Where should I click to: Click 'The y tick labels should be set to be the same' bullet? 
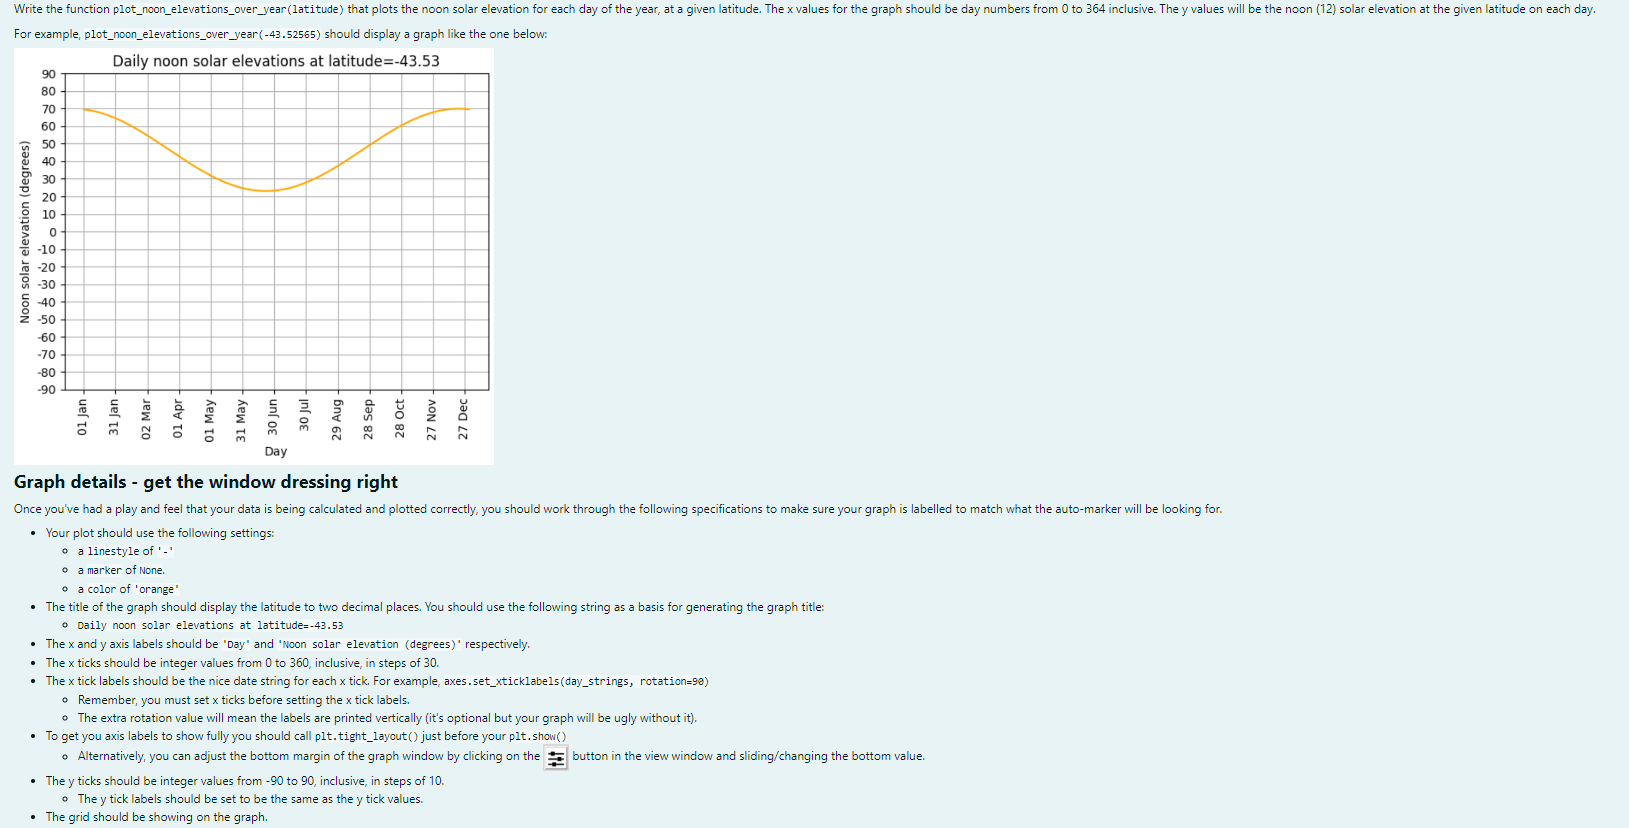tap(251, 799)
